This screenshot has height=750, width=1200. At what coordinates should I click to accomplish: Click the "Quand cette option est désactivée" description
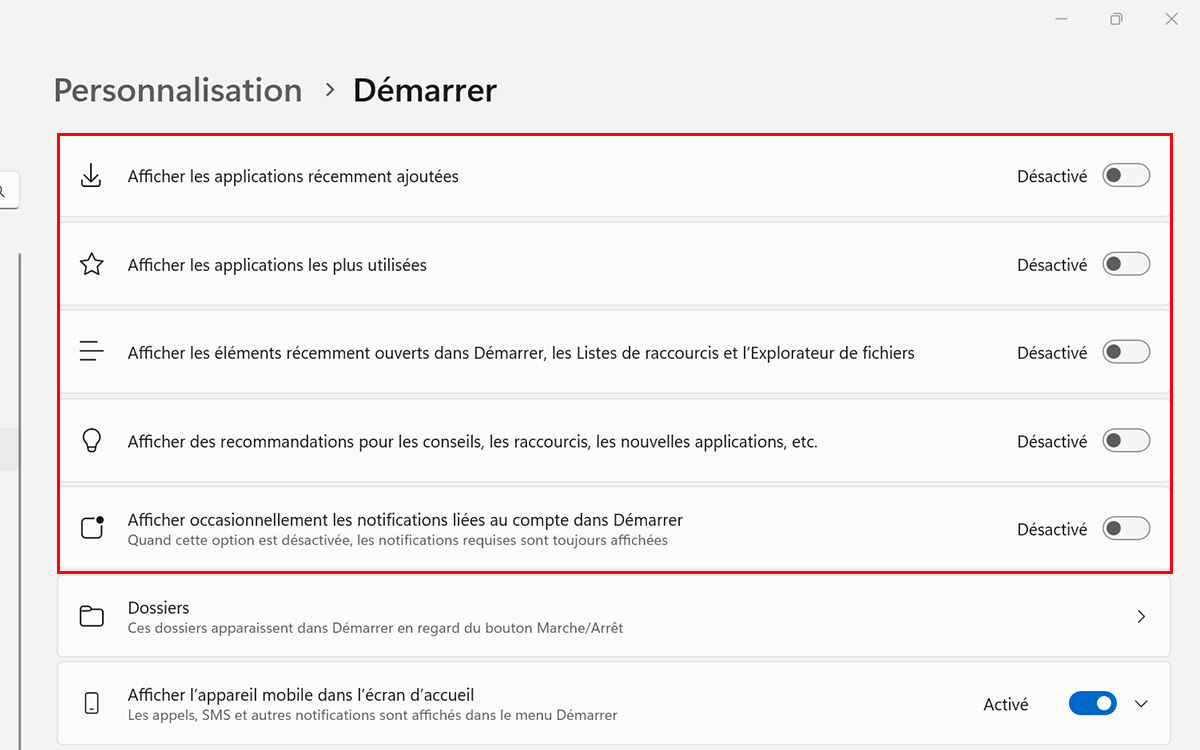click(x=398, y=540)
